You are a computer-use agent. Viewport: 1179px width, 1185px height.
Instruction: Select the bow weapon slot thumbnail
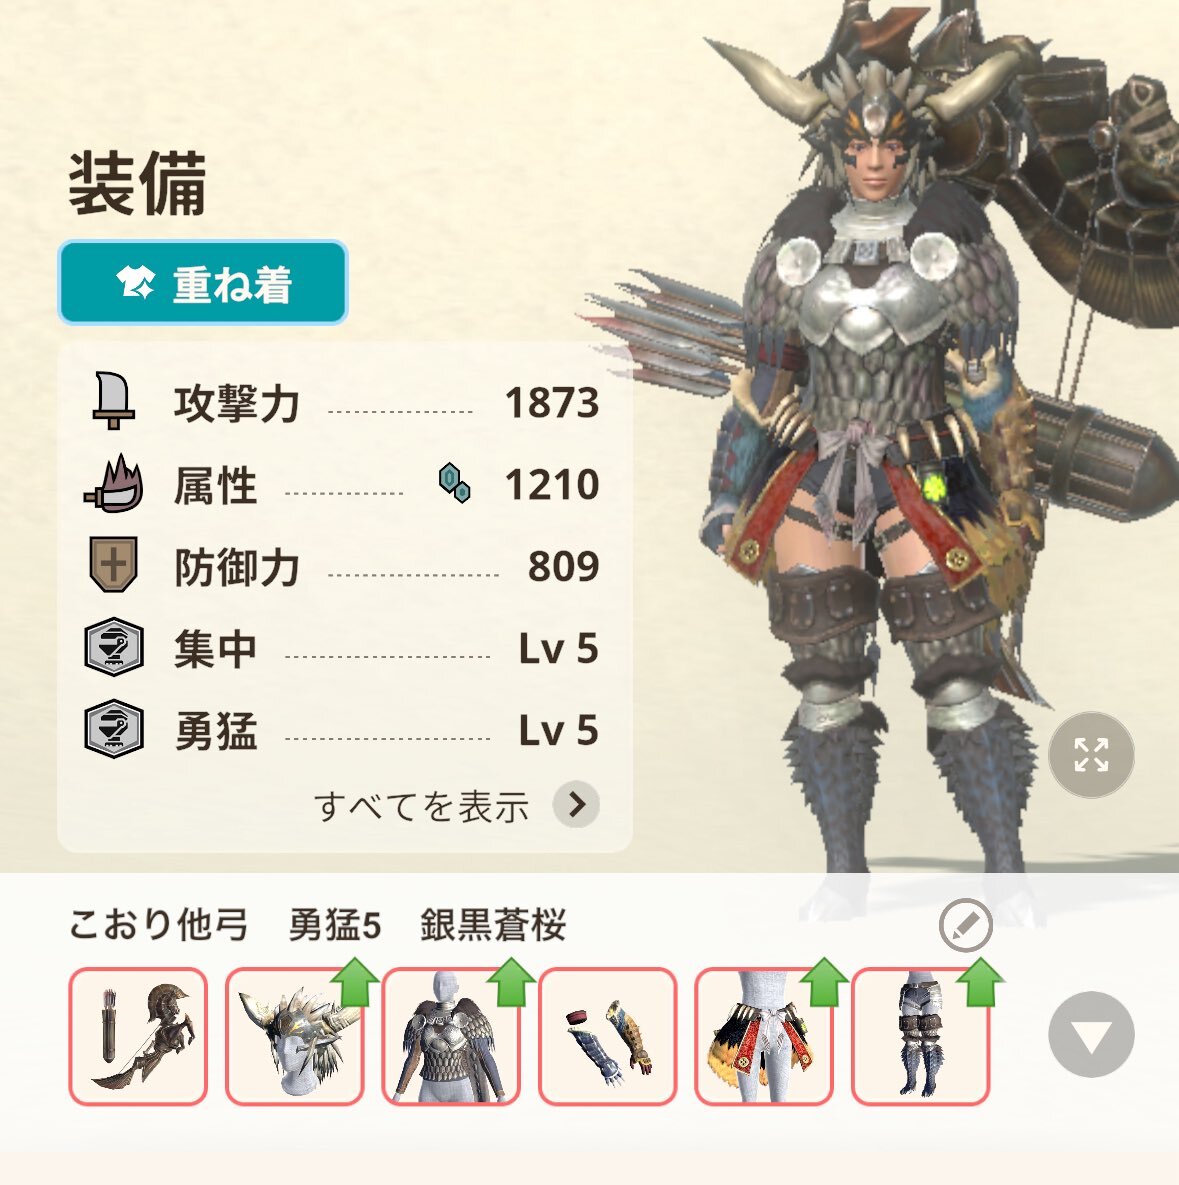[138, 1036]
